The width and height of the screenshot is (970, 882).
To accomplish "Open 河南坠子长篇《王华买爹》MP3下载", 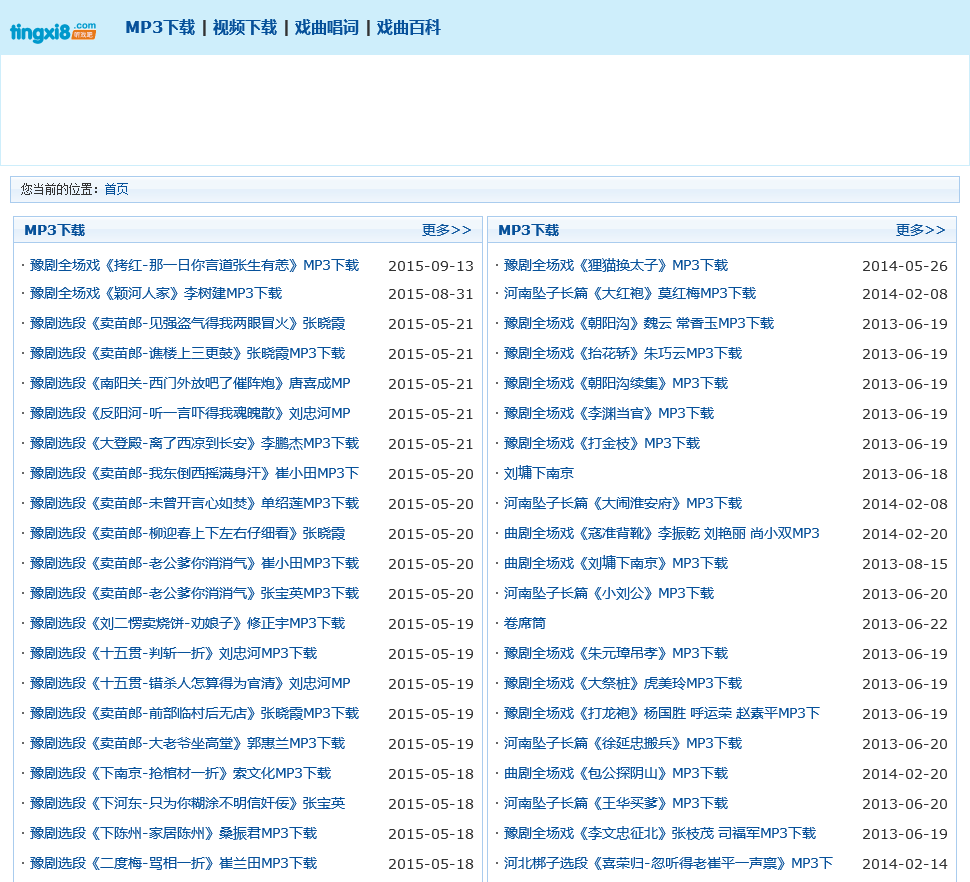I will 616,803.
